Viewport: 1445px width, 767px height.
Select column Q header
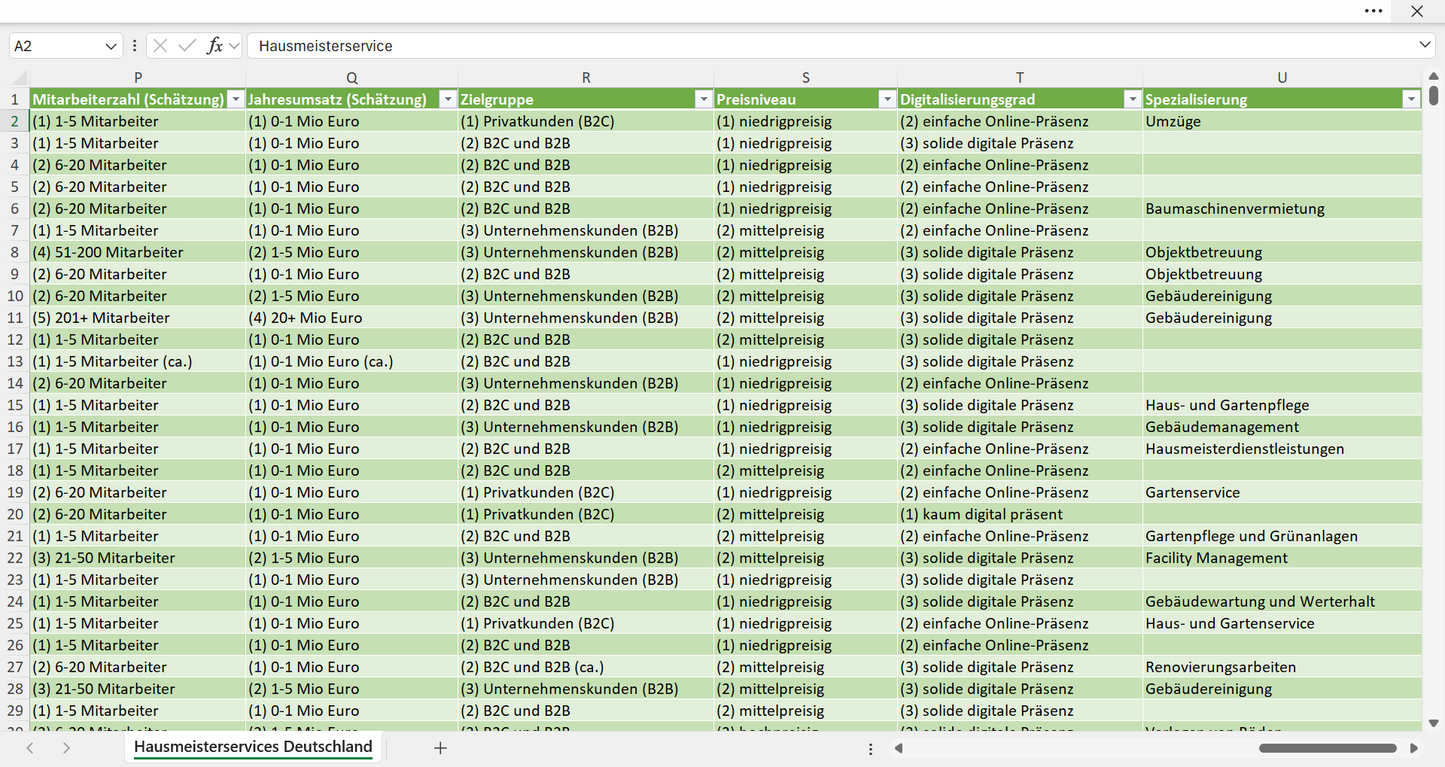[352, 77]
